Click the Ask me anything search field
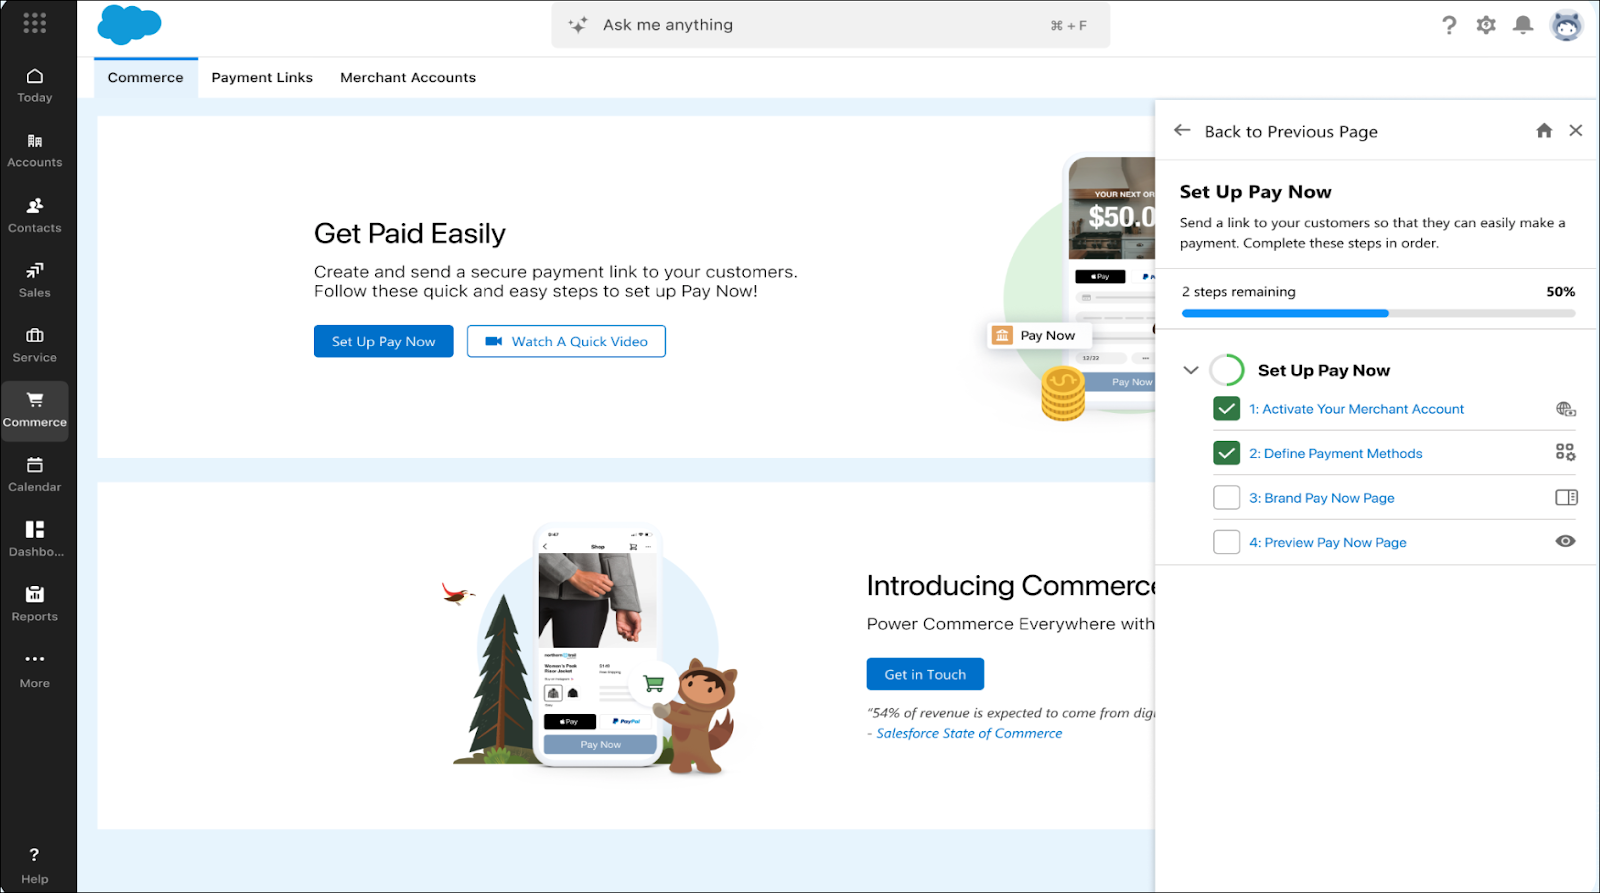1600x893 pixels. coord(831,25)
